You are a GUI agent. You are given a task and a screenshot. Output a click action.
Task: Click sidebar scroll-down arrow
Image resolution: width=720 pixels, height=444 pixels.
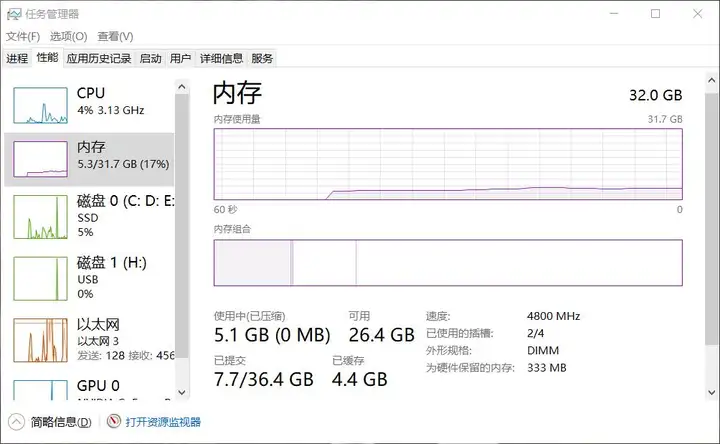click(182, 393)
